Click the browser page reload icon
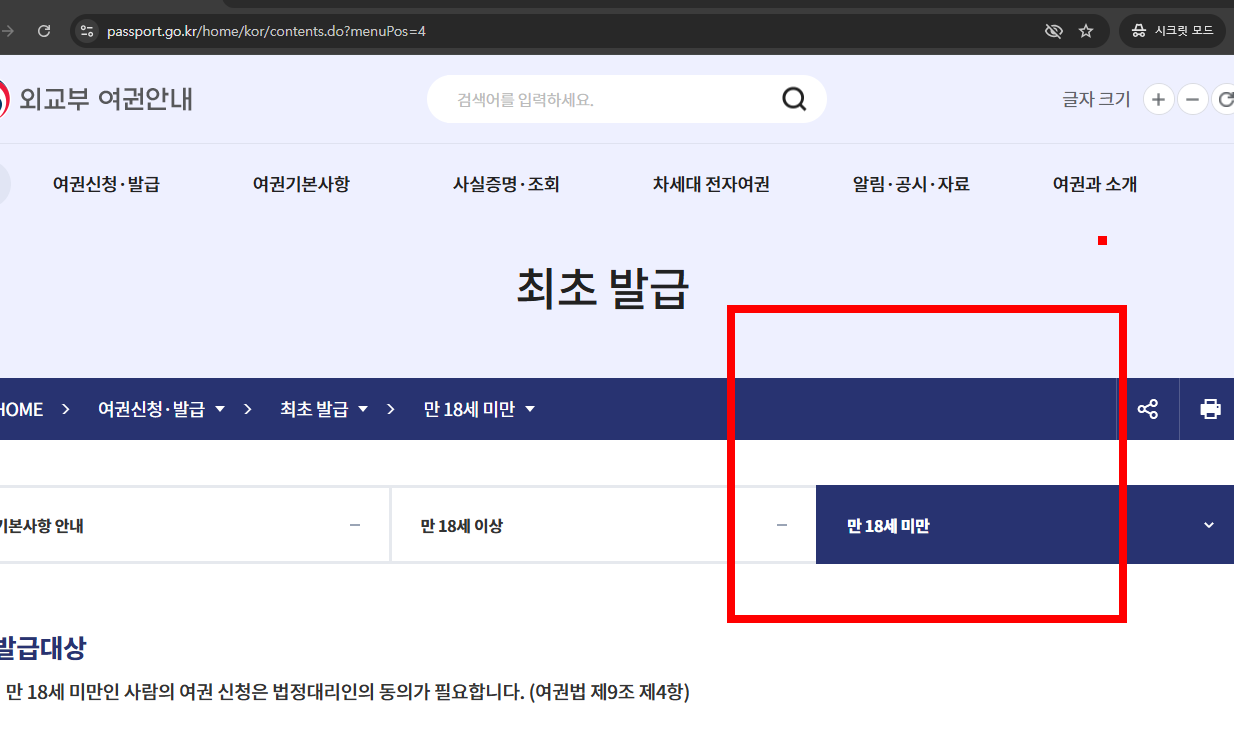The width and height of the screenshot is (1234, 752). point(43,30)
